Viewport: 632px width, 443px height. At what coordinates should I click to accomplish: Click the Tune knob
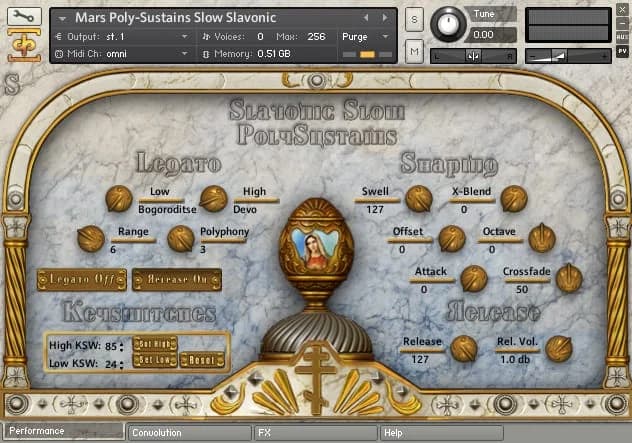(448, 24)
